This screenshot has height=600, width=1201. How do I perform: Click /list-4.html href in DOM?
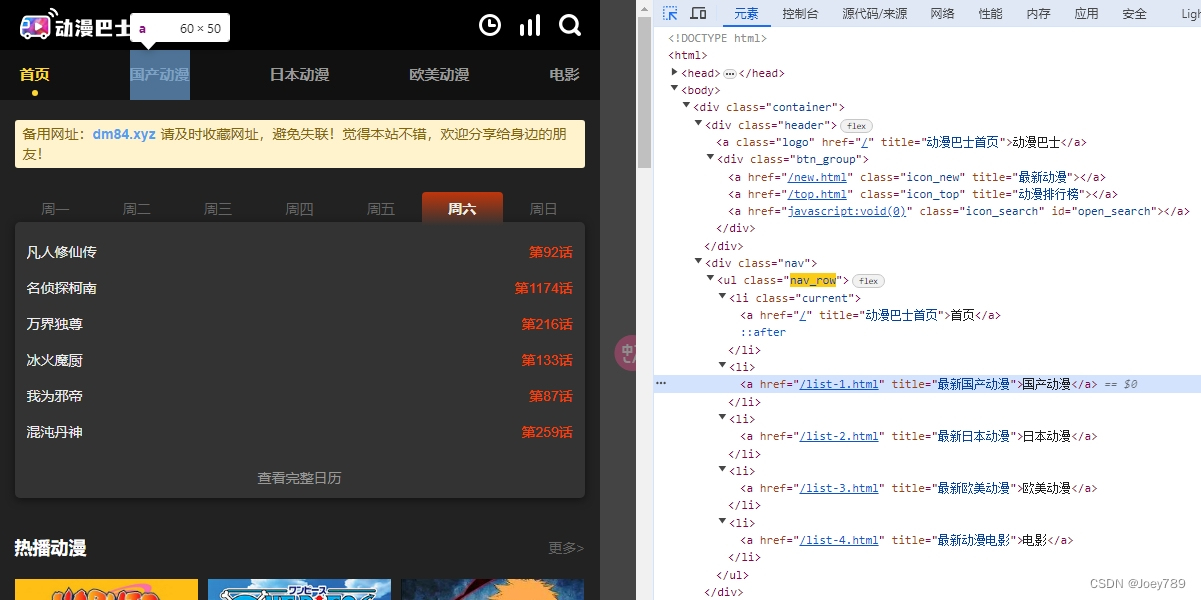tap(839, 540)
